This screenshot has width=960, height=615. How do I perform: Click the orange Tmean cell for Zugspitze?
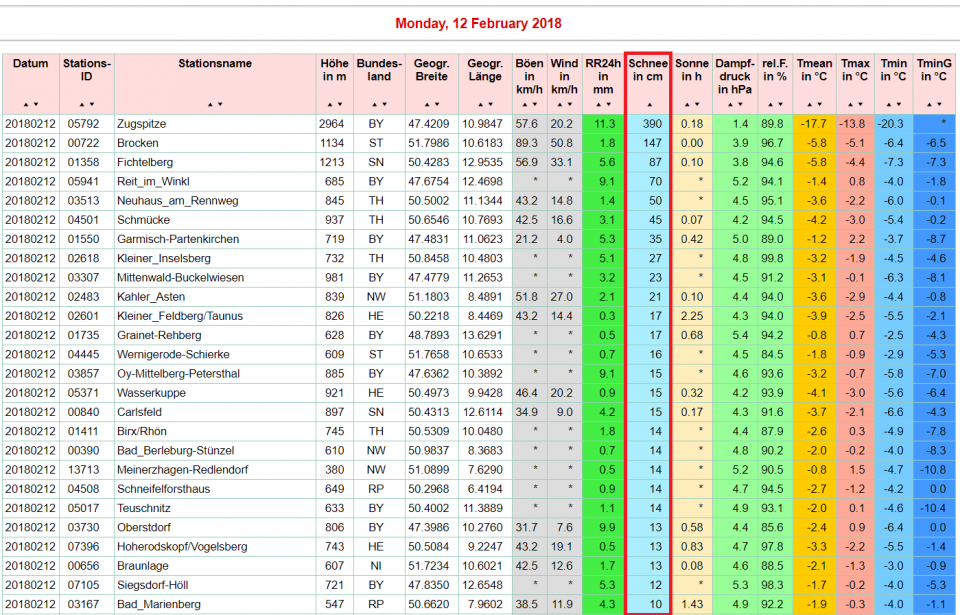(x=814, y=124)
